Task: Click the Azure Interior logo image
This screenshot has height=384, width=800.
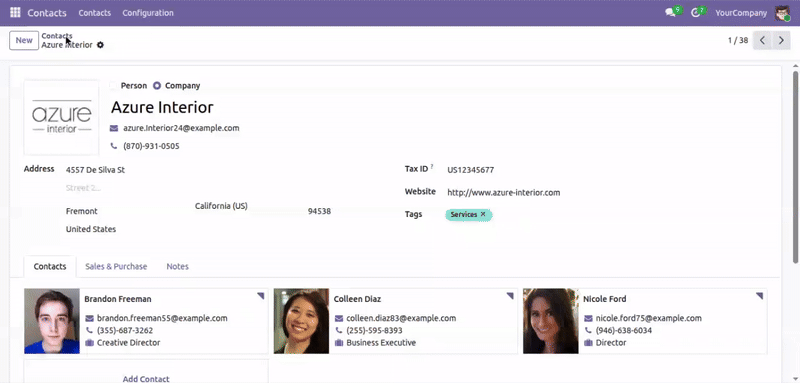Action: 62,117
